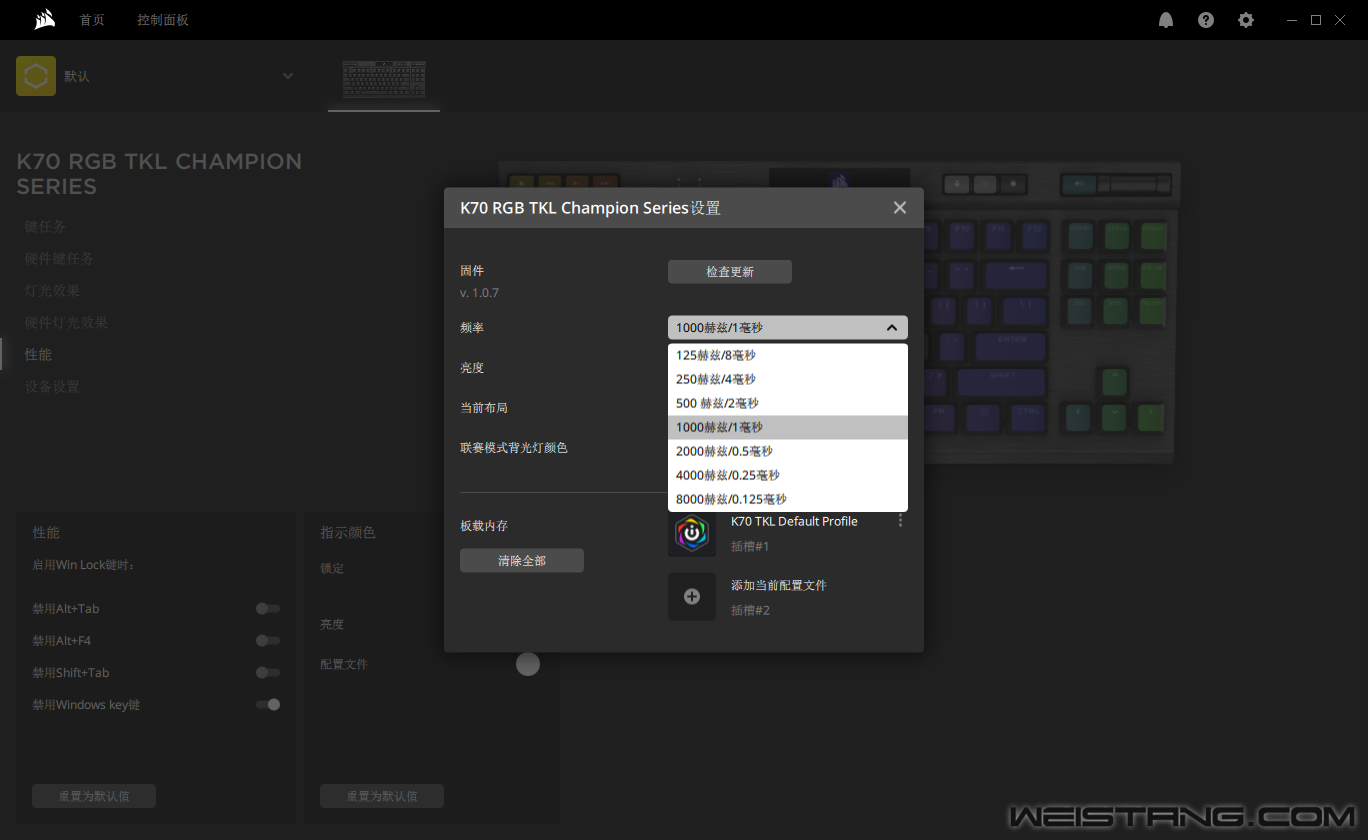The width and height of the screenshot is (1368, 840).
Task: Click 重置为默认值 in the 指示颜色 panel
Action: point(382,796)
